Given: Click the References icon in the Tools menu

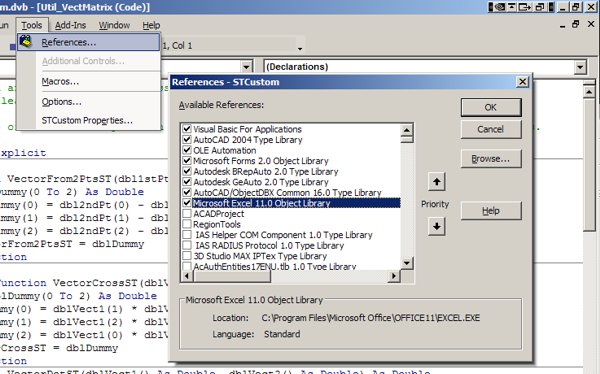Looking at the screenshot, I should (26, 41).
